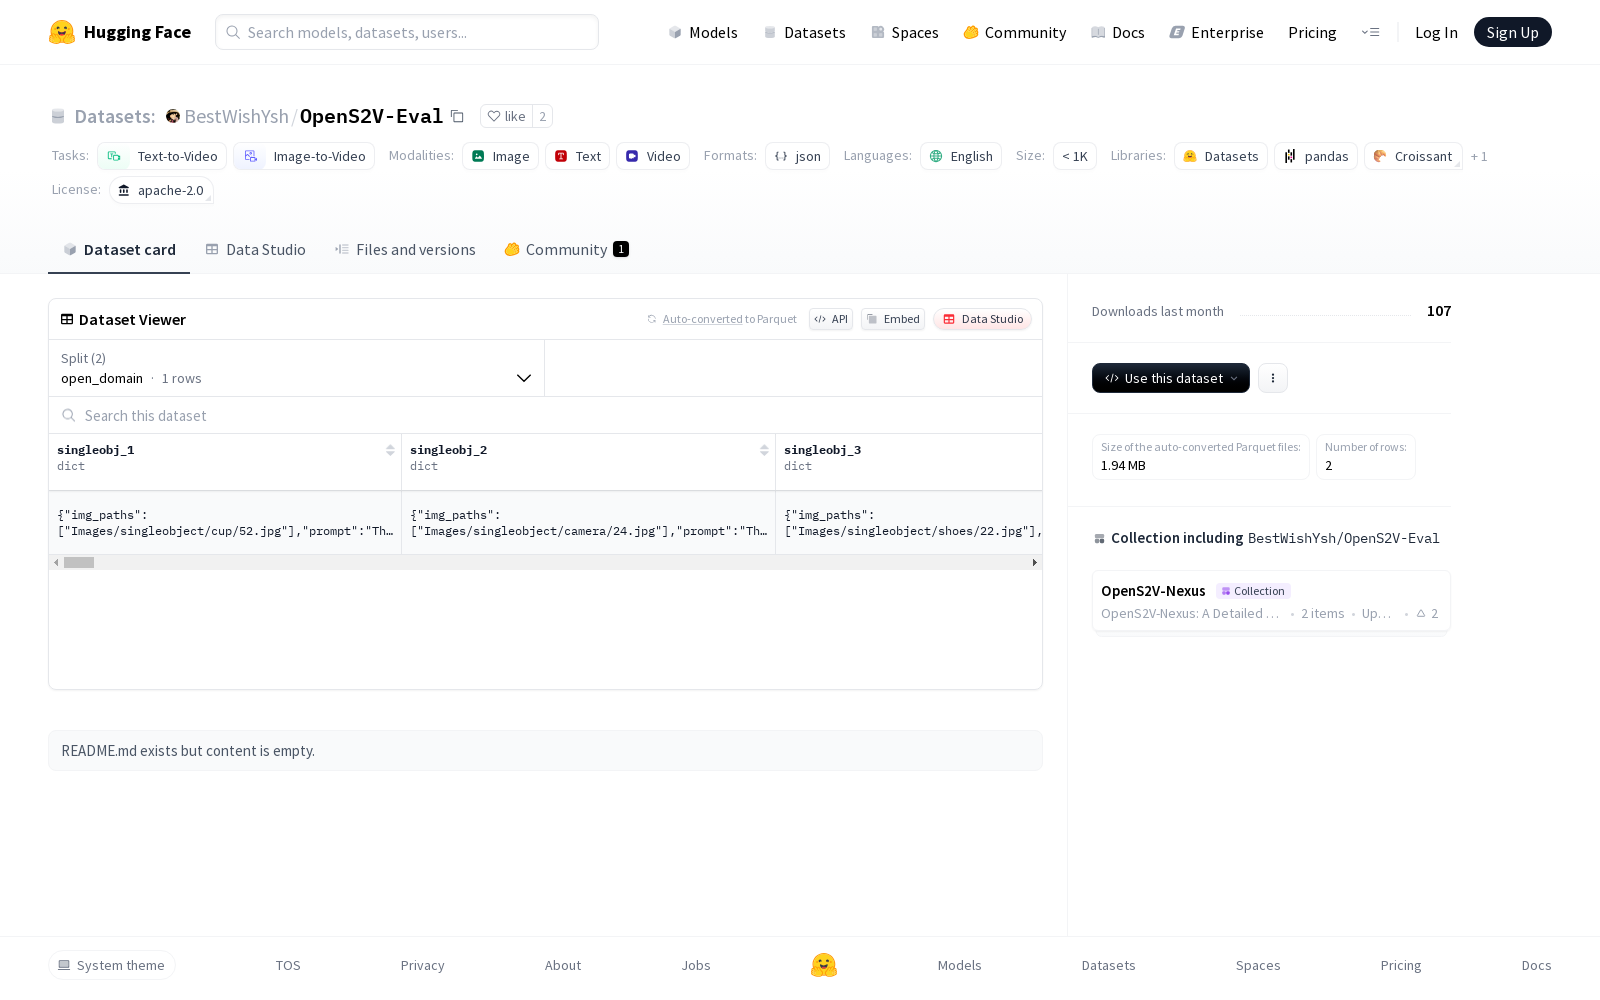This screenshot has width=1600, height=1000.
Task: Open the Use this dataset dropdown
Action: click(1170, 378)
